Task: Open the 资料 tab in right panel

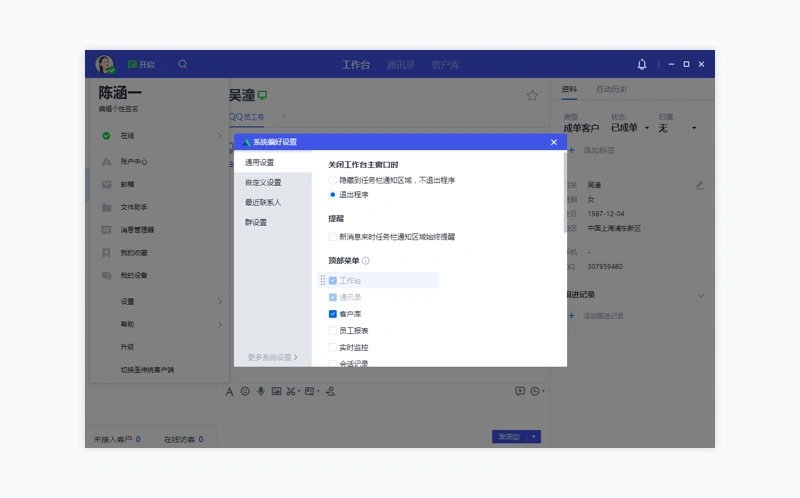Action: 569,89
